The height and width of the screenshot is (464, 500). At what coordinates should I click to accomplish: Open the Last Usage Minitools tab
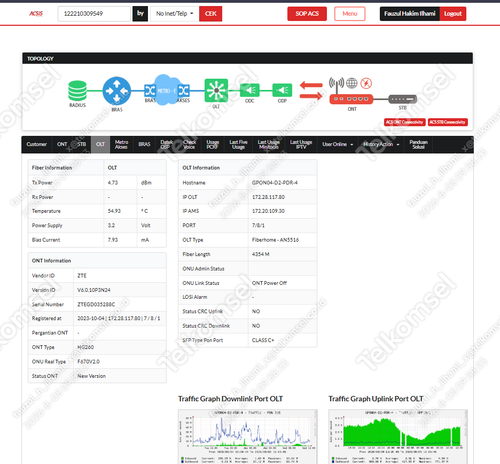pyautogui.click(x=269, y=144)
